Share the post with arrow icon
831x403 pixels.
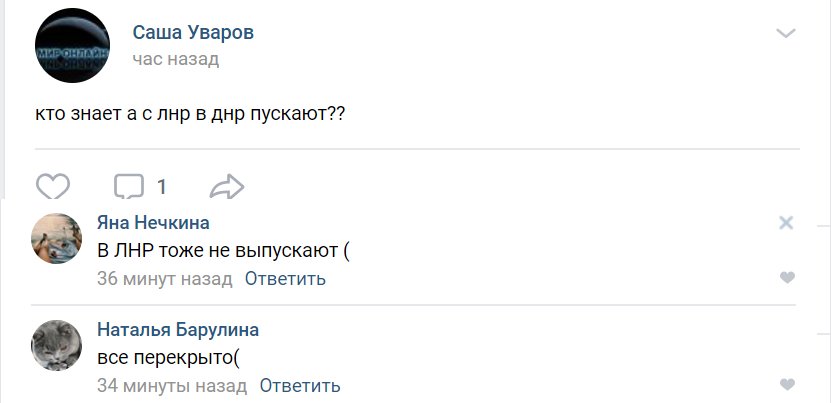coord(227,187)
